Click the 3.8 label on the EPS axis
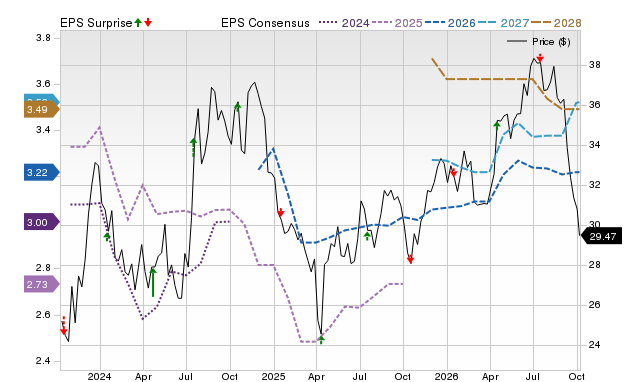This screenshot has height=382, width=640. click(x=43, y=38)
